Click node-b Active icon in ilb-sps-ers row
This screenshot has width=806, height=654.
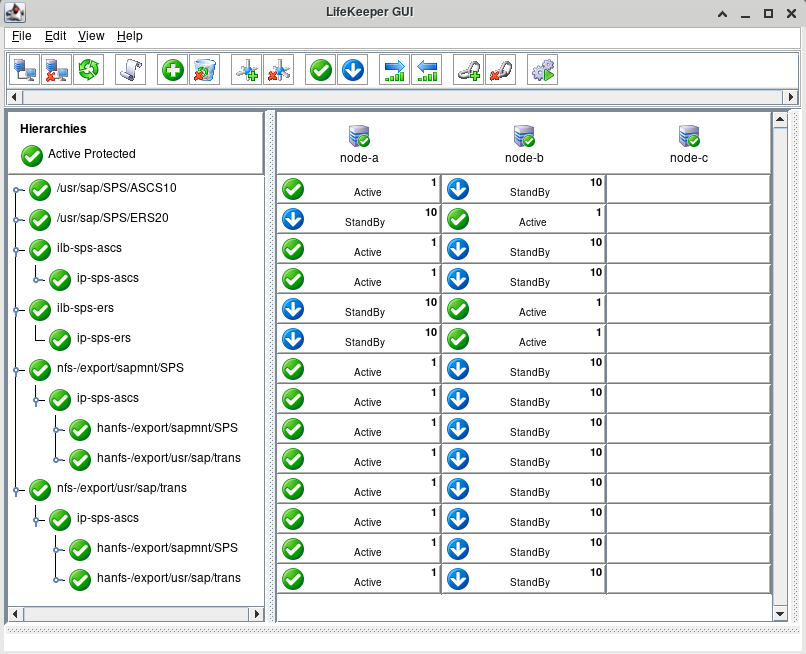(458, 309)
